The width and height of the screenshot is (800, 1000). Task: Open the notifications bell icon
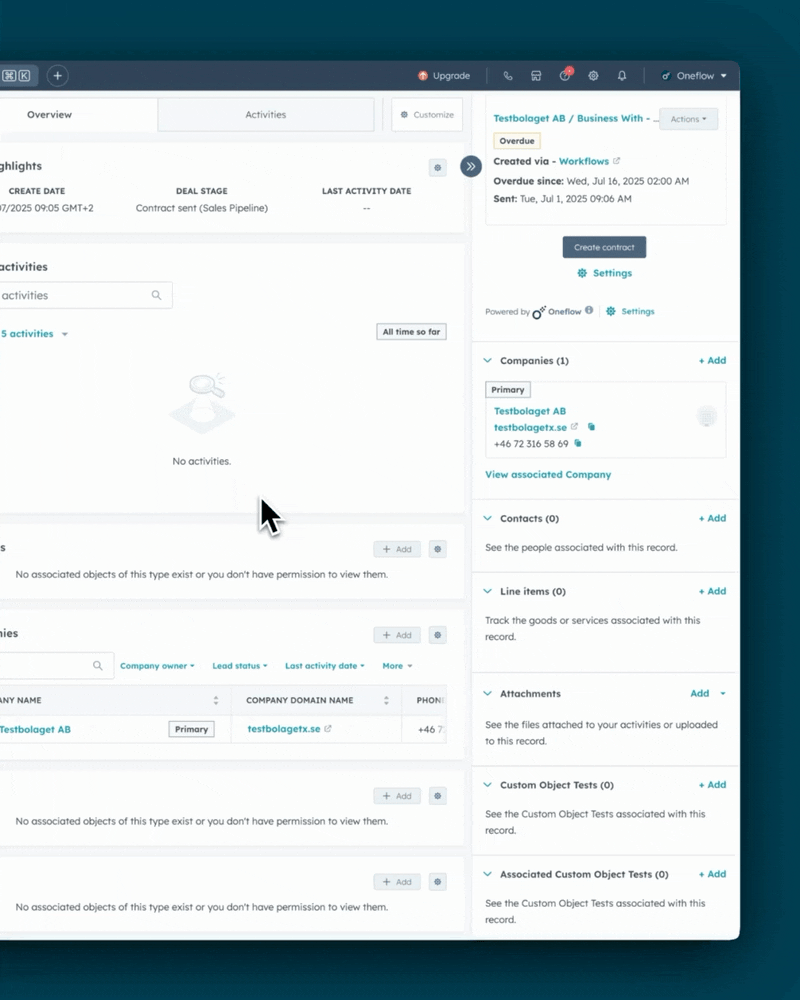(x=622, y=76)
